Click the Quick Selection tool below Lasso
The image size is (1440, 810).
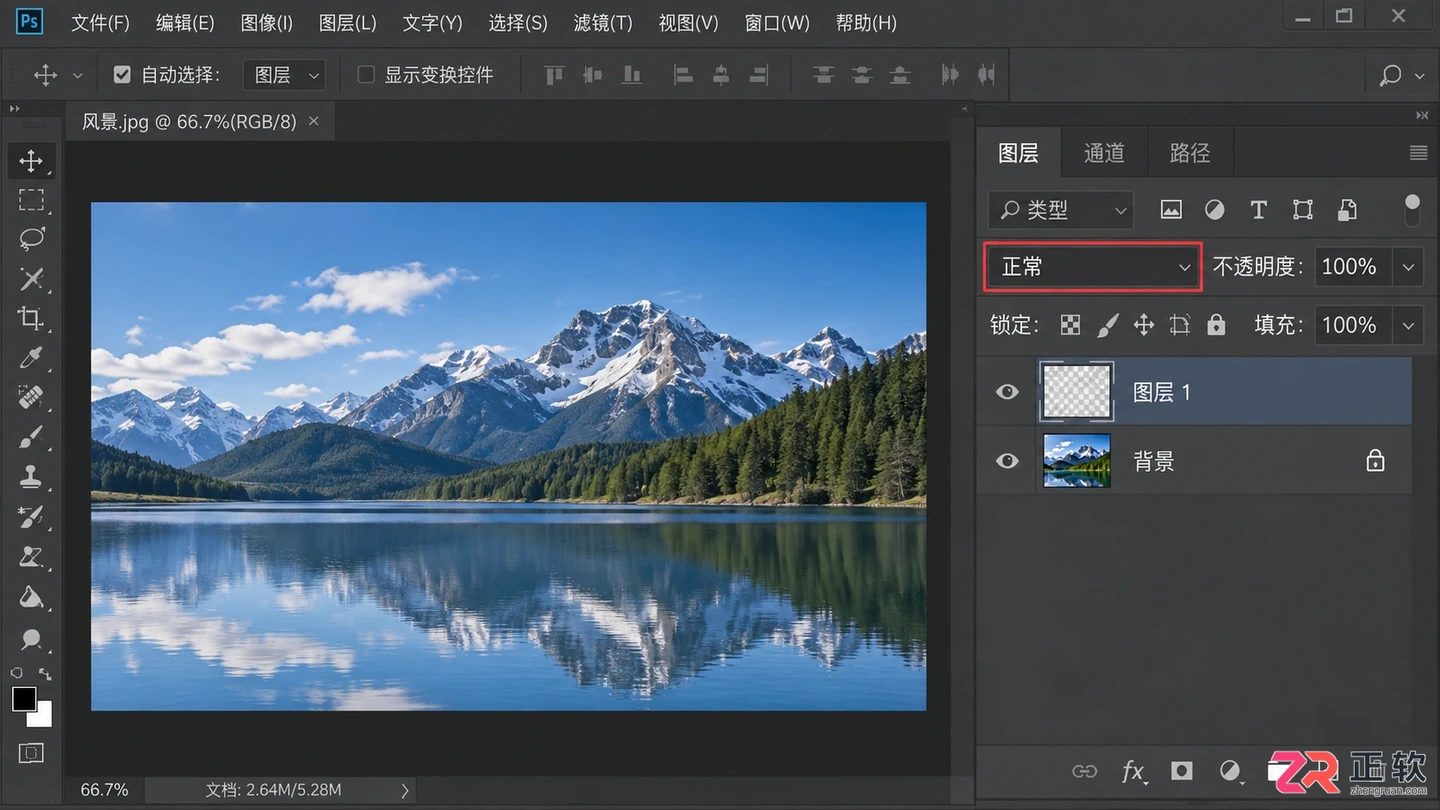31,279
